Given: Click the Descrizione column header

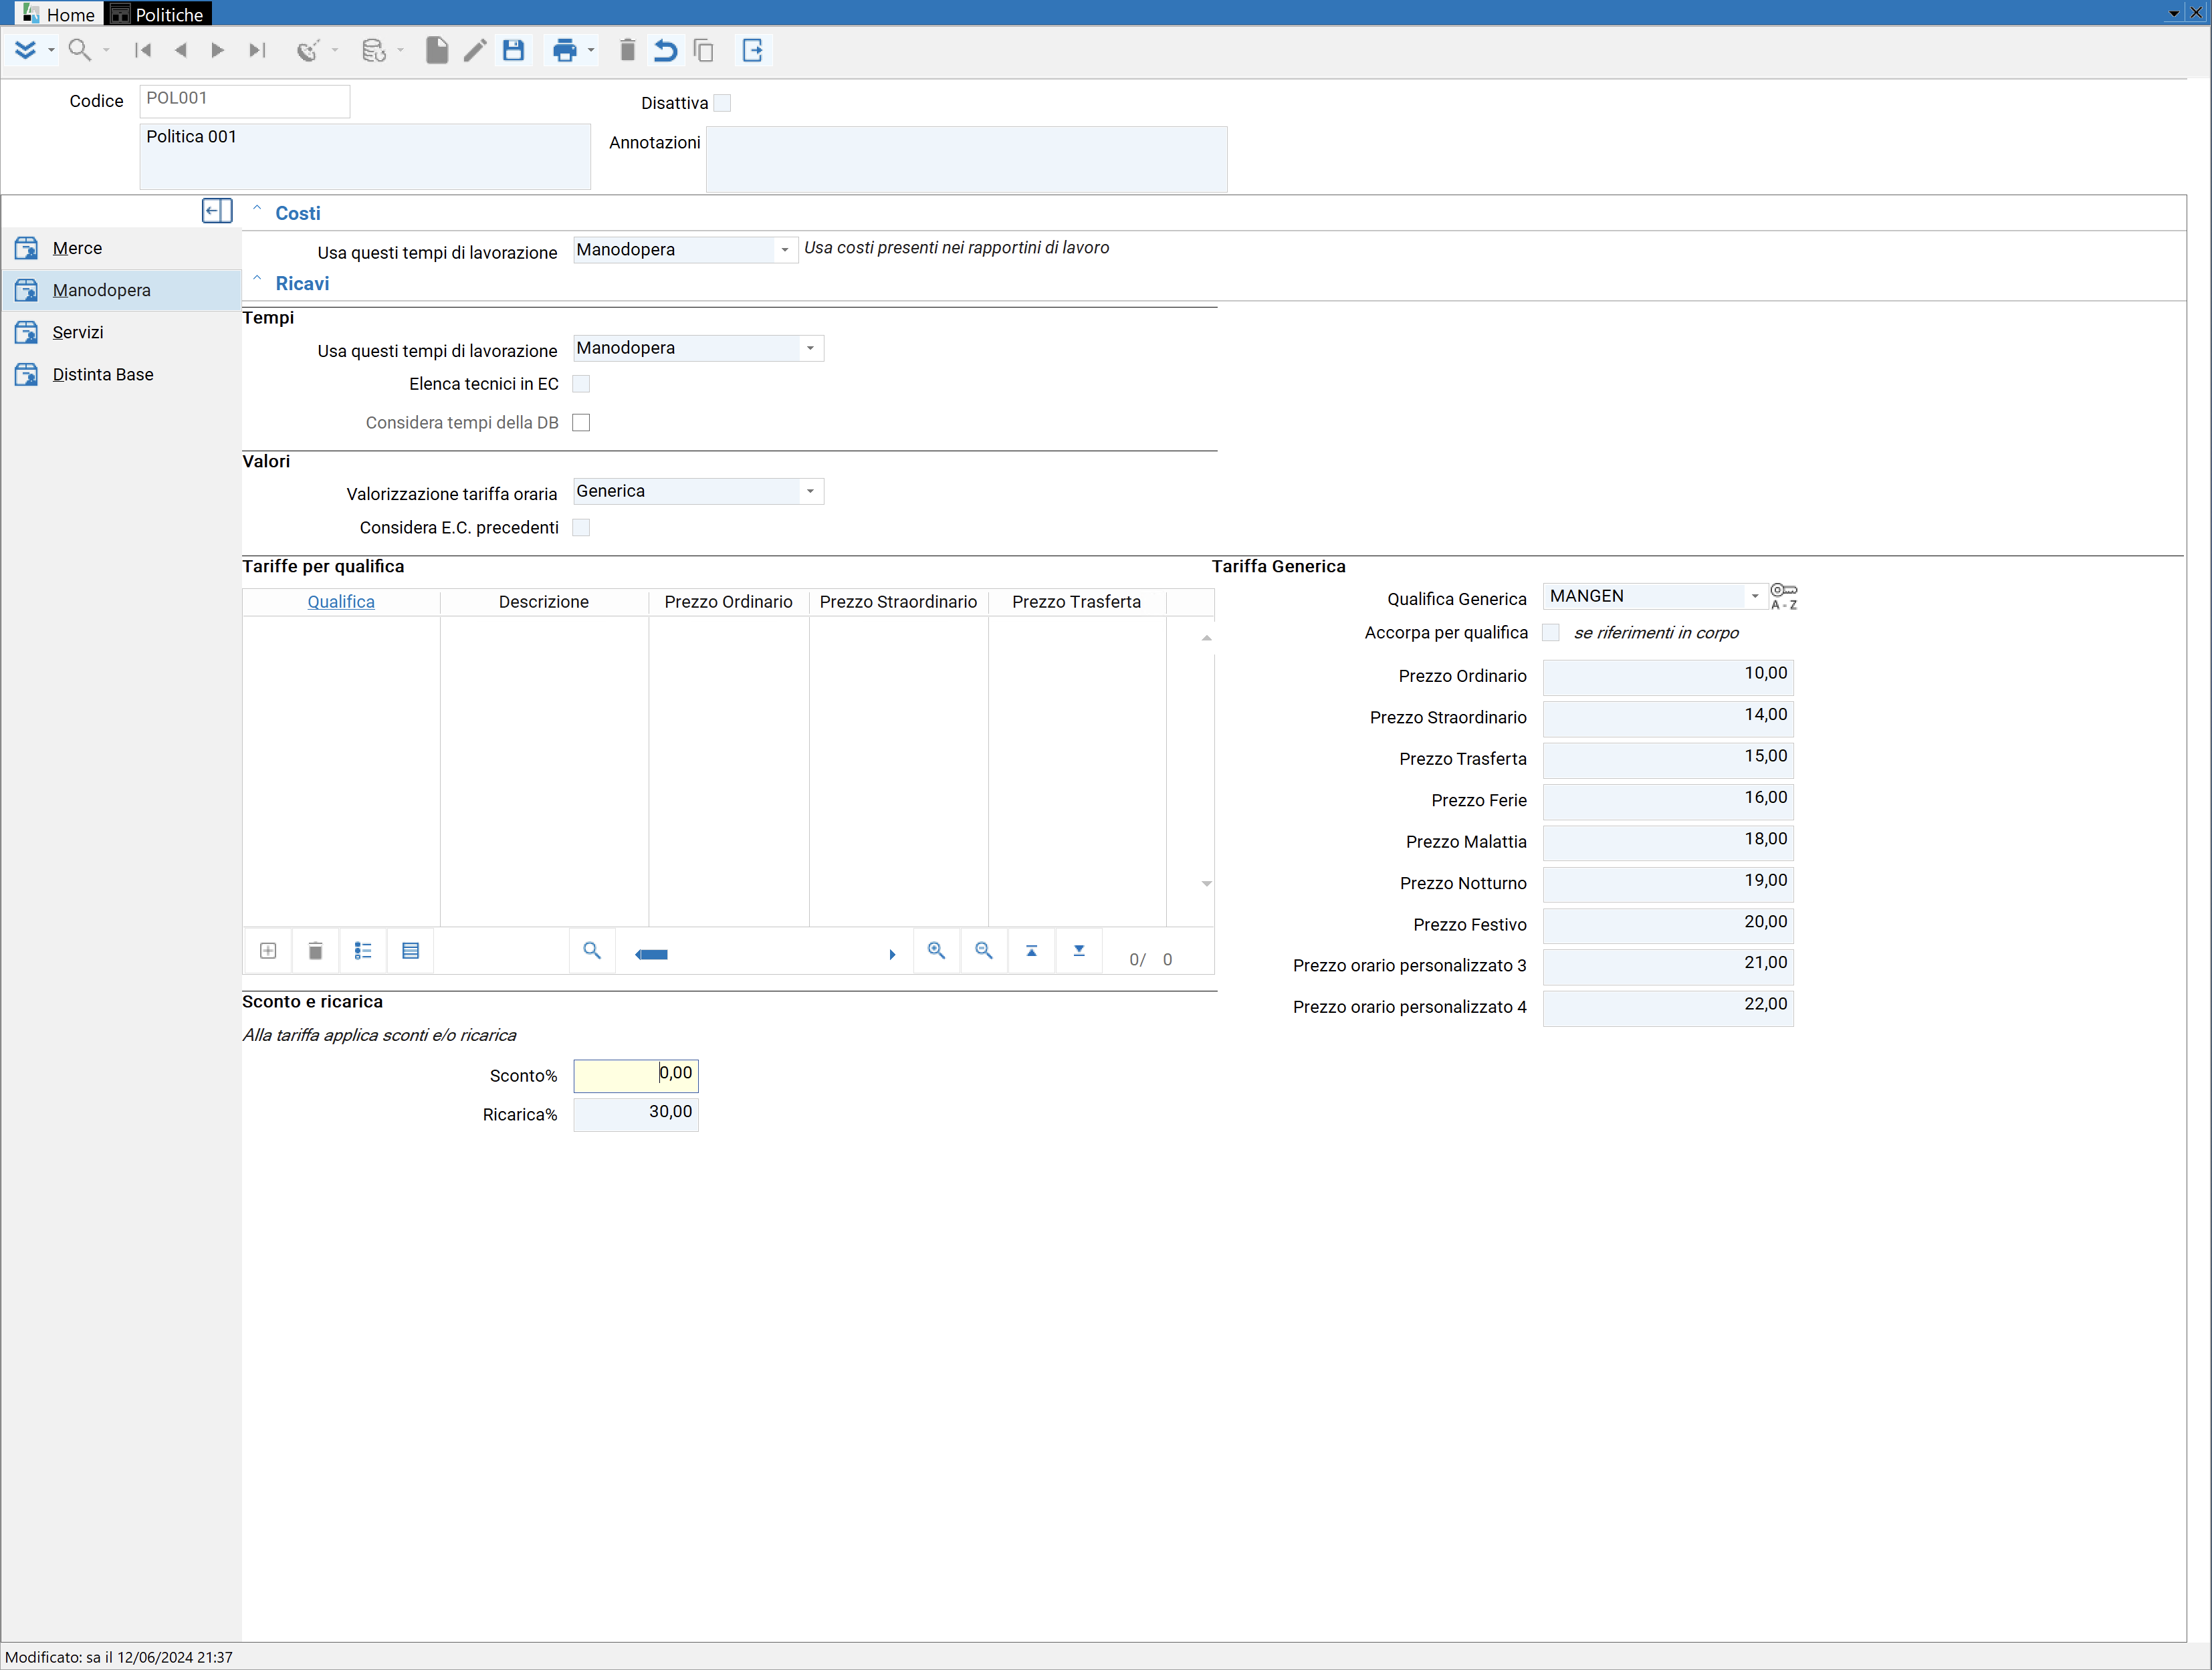Looking at the screenshot, I should 544,602.
